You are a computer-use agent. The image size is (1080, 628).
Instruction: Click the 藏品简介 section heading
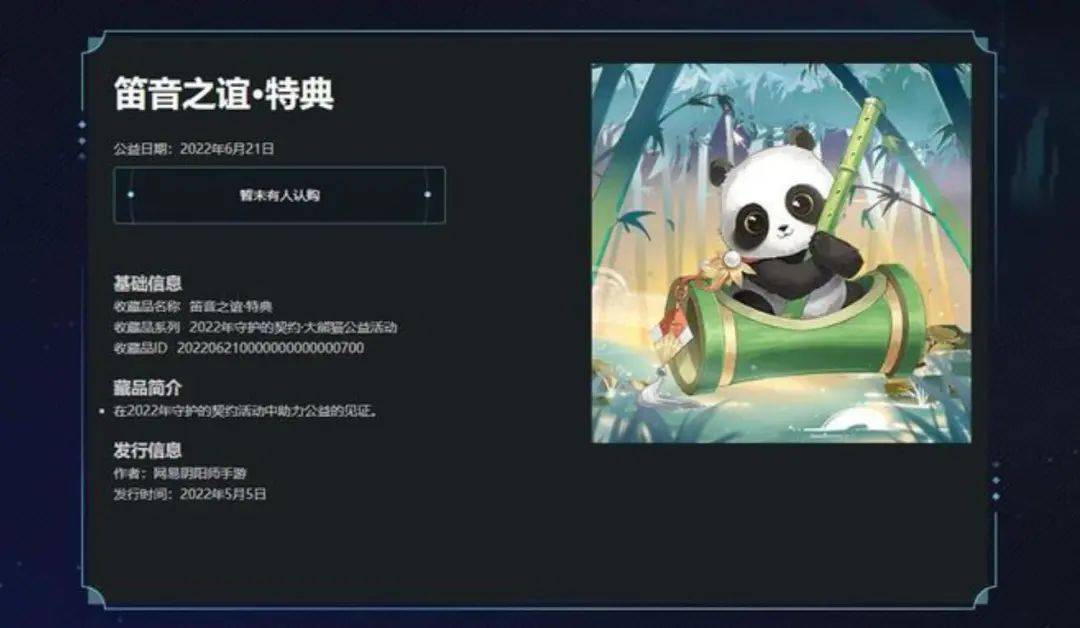(x=147, y=388)
